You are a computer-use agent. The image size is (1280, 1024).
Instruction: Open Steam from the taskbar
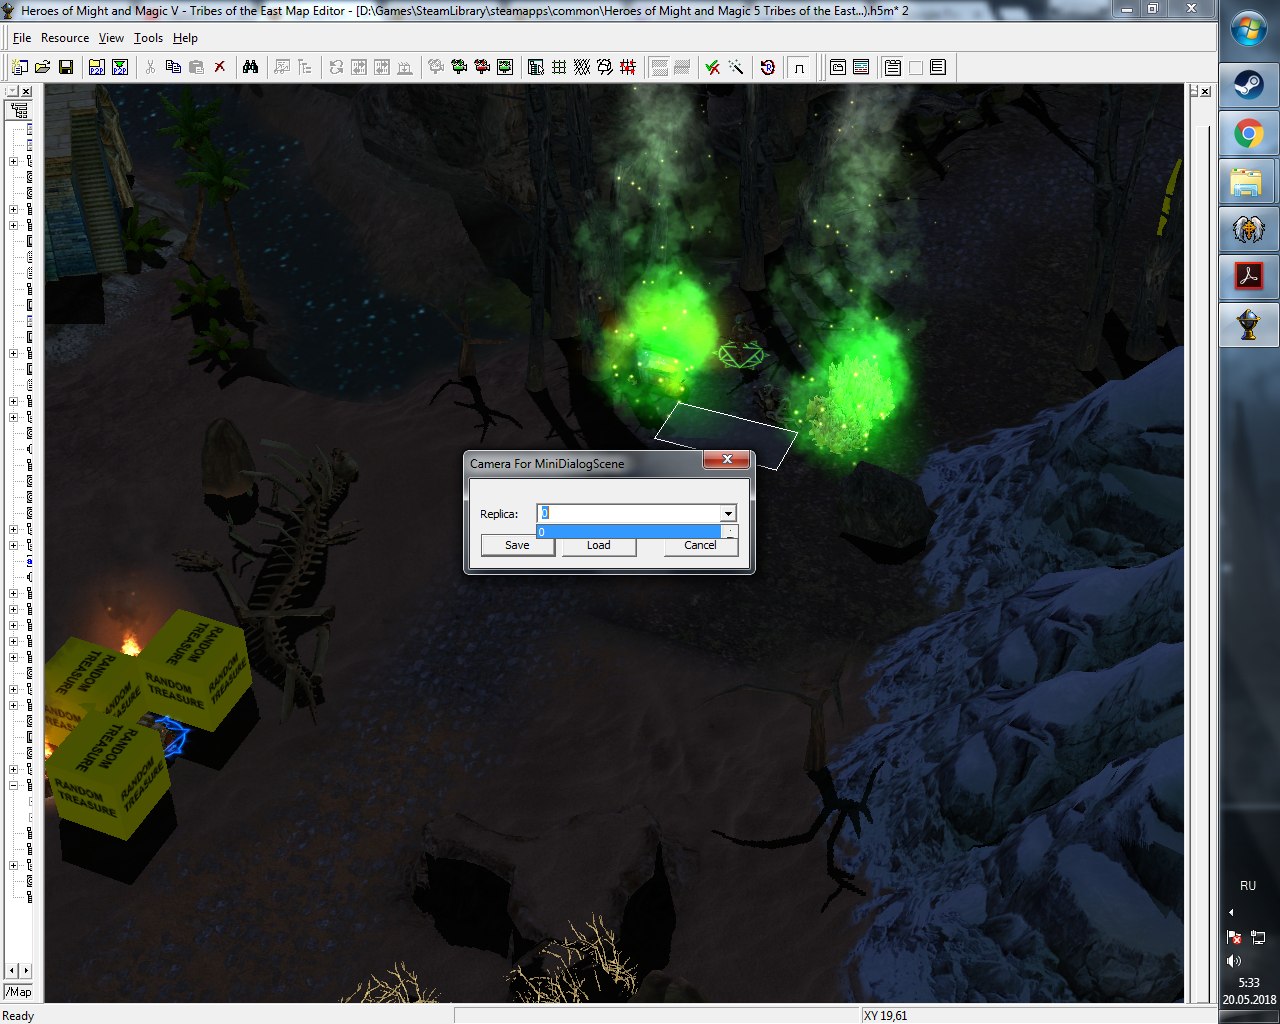click(x=1248, y=85)
